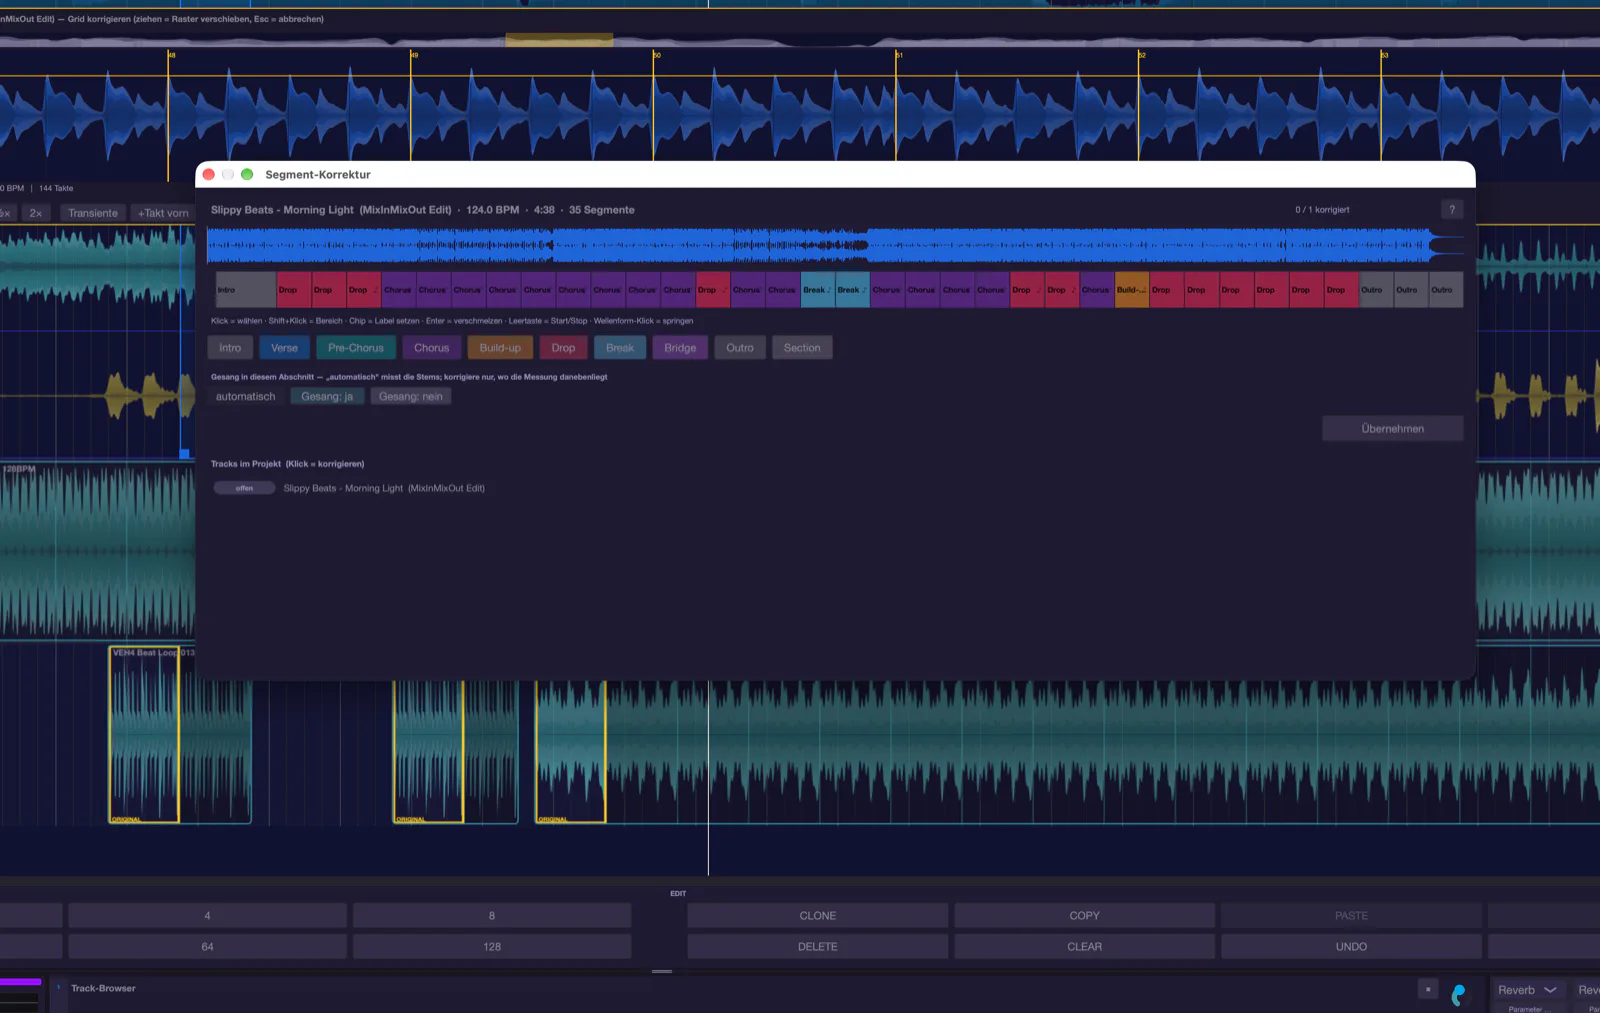Image resolution: width=1600 pixels, height=1013 pixels.
Task: Assign the Section label chip
Action: [x=802, y=348]
